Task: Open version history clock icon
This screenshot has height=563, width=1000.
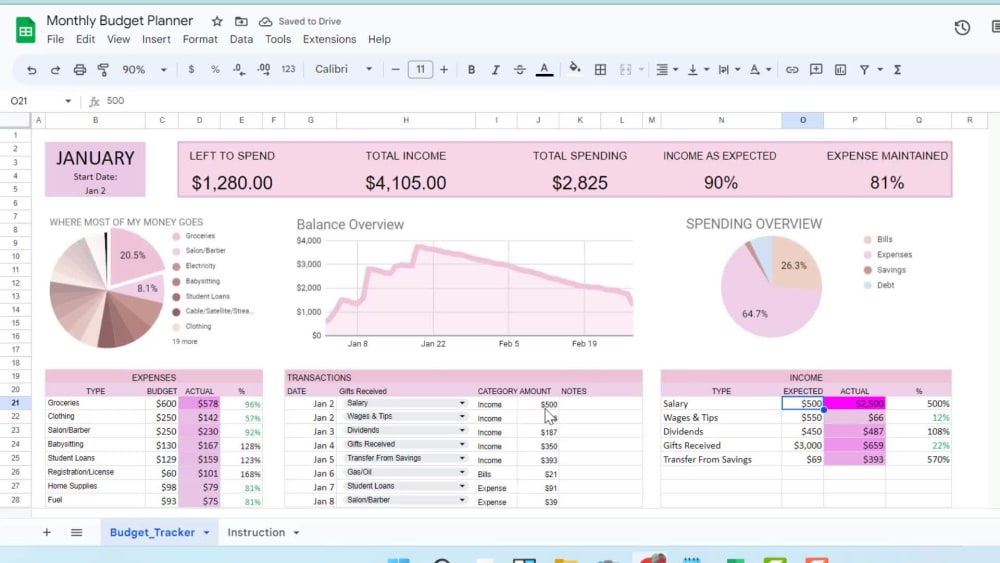Action: [x=962, y=27]
